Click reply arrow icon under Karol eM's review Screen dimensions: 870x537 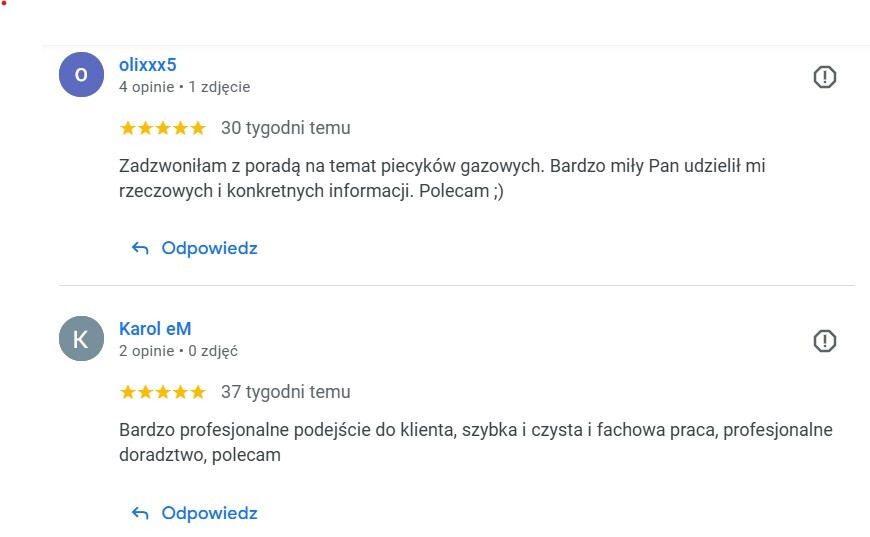coord(140,513)
